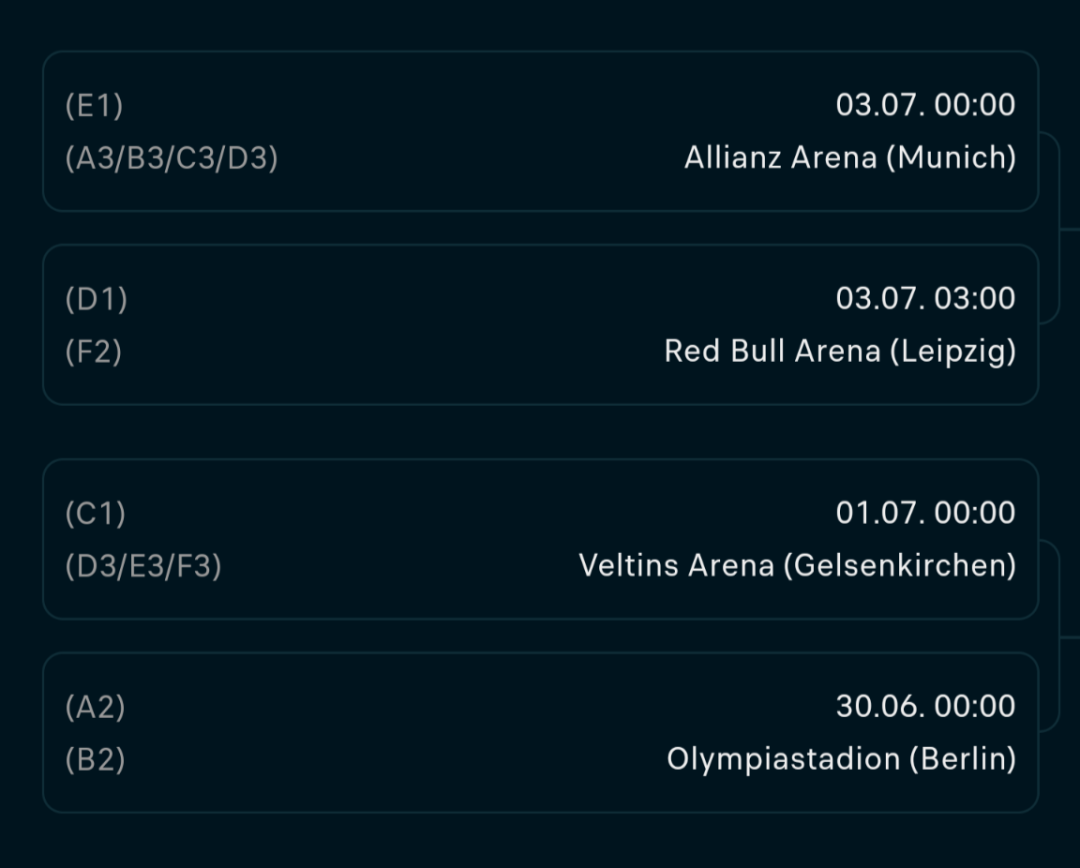Click the 30.06. 00:00 match time
The height and width of the screenshot is (868, 1080).
point(926,706)
